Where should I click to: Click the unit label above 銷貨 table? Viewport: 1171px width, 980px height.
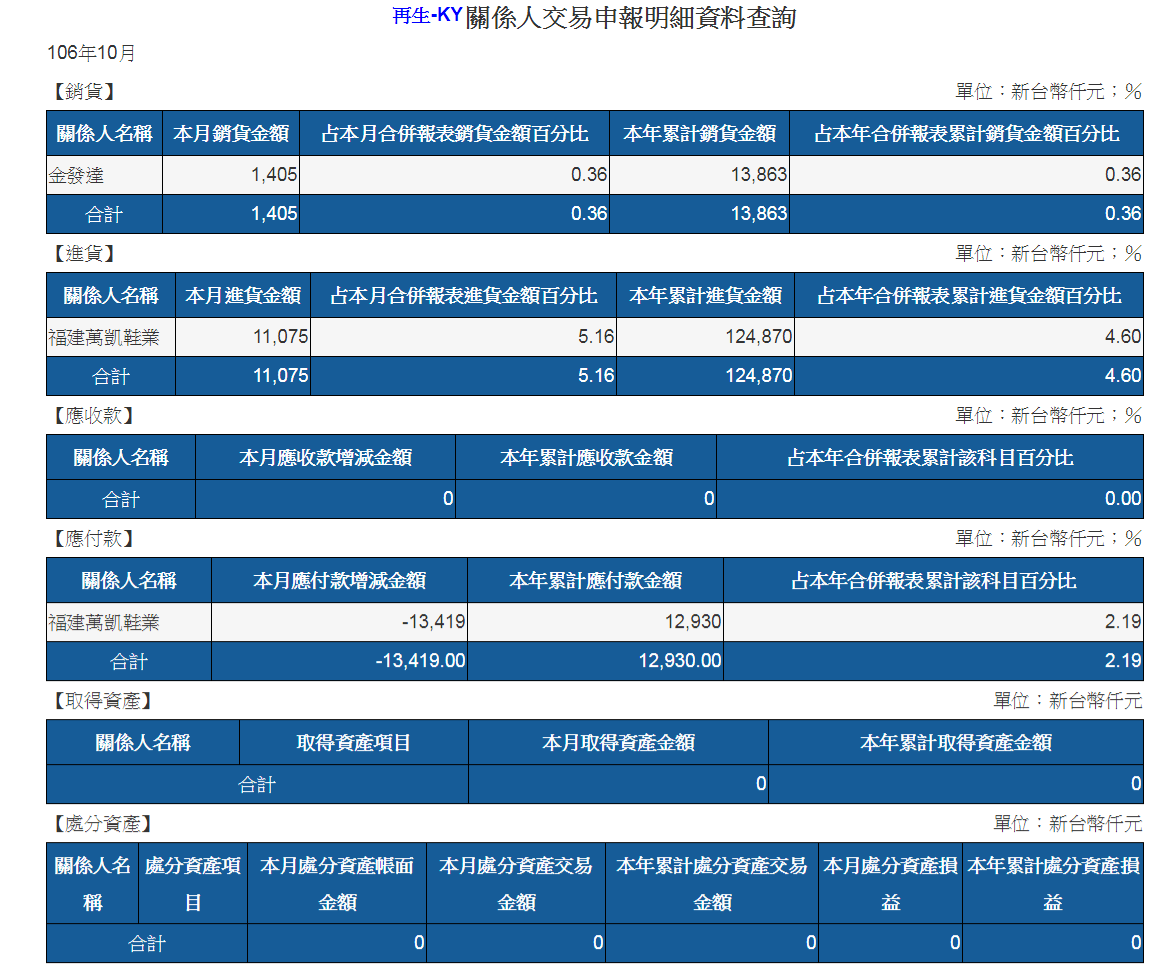pyautogui.click(x=1049, y=92)
